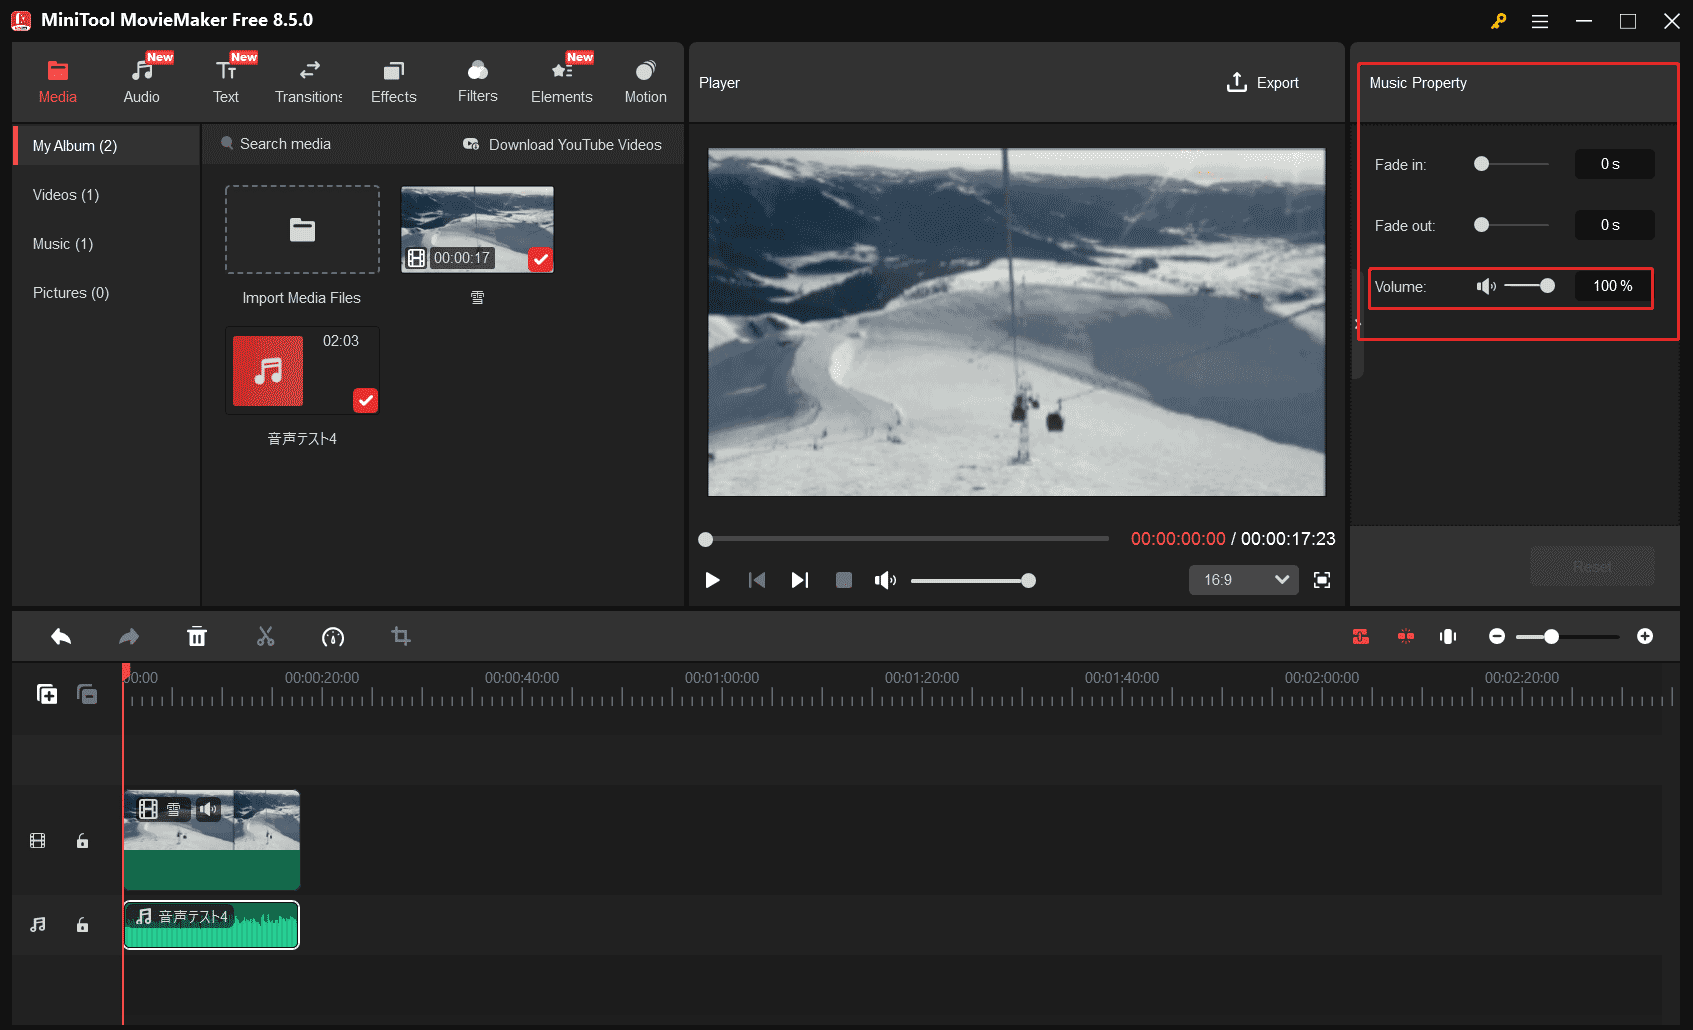Screen dimensions: 1693x1030
Task: Select the Motion panel
Action: click(x=645, y=78)
